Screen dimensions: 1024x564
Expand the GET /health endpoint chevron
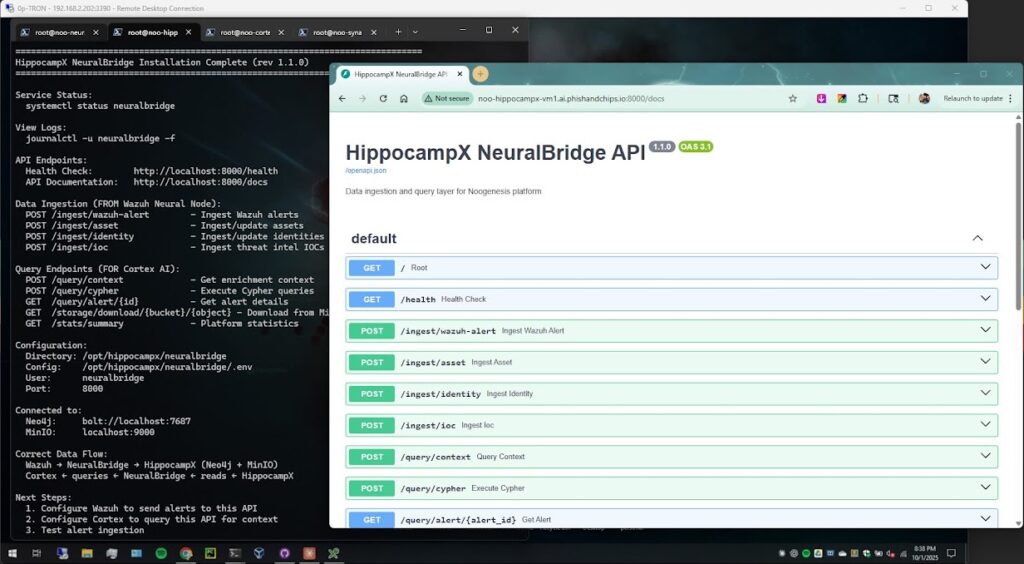click(x=986, y=299)
